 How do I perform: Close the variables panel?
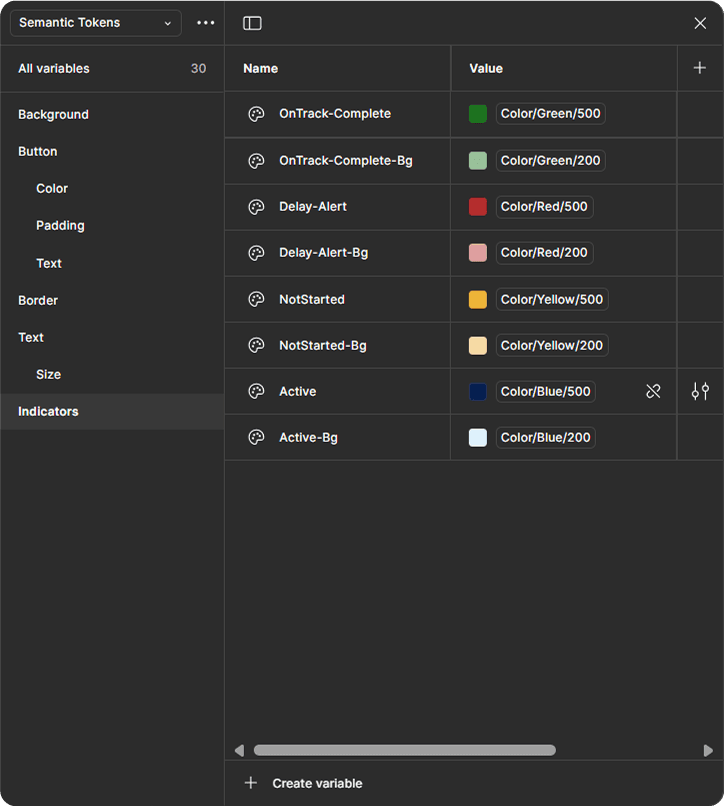(x=700, y=23)
